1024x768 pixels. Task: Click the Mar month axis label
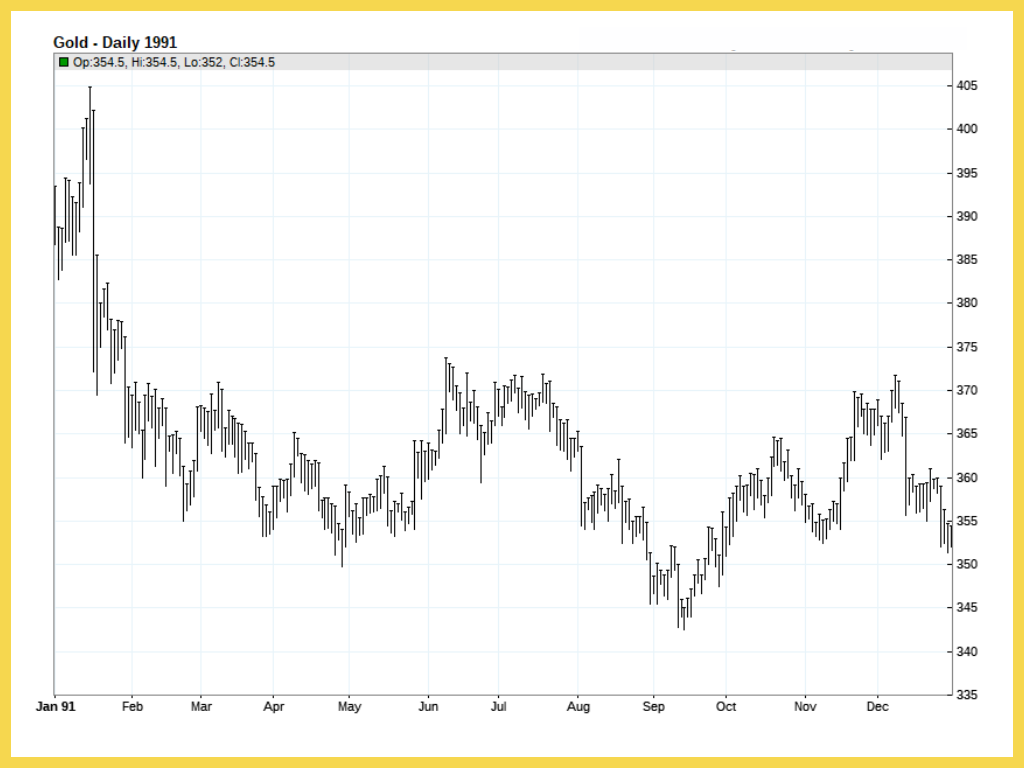click(x=201, y=707)
